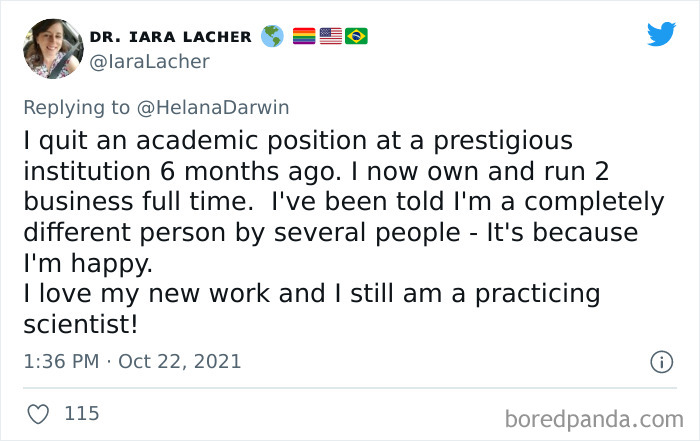Click the Oct 22, 2021 date
The width and height of the screenshot is (700, 441).
click(x=180, y=360)
